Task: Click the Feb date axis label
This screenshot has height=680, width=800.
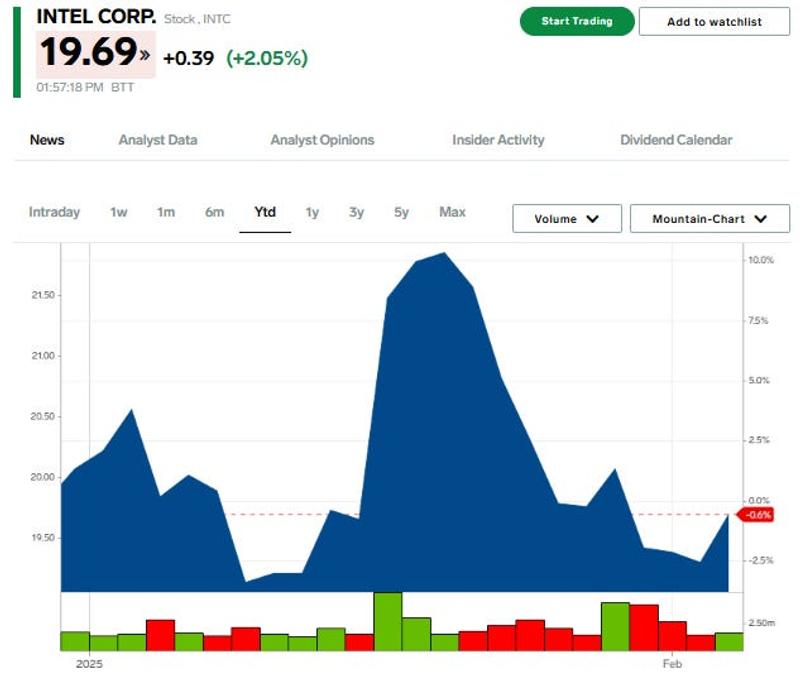Action: [x=672, y=664]
